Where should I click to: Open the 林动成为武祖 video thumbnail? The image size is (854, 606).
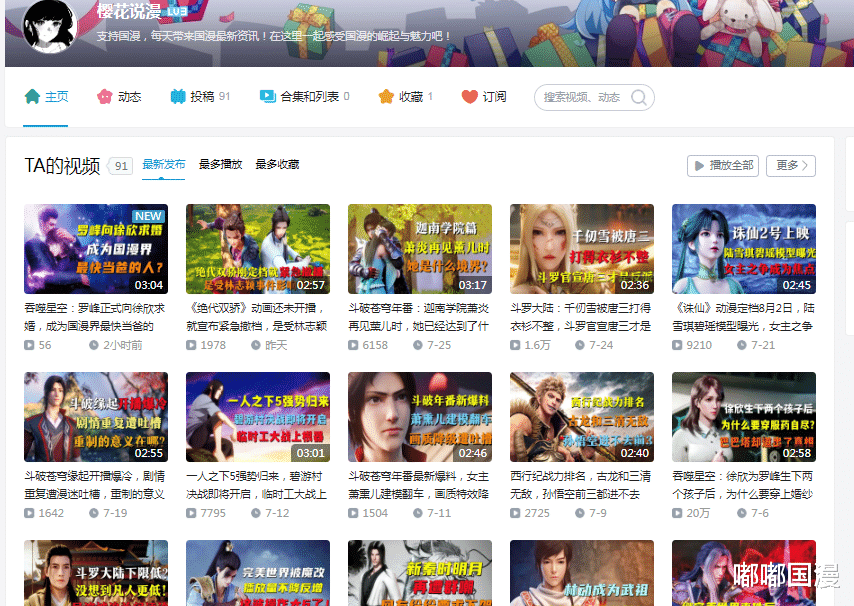pyautogui.click(x=582, y=573)
